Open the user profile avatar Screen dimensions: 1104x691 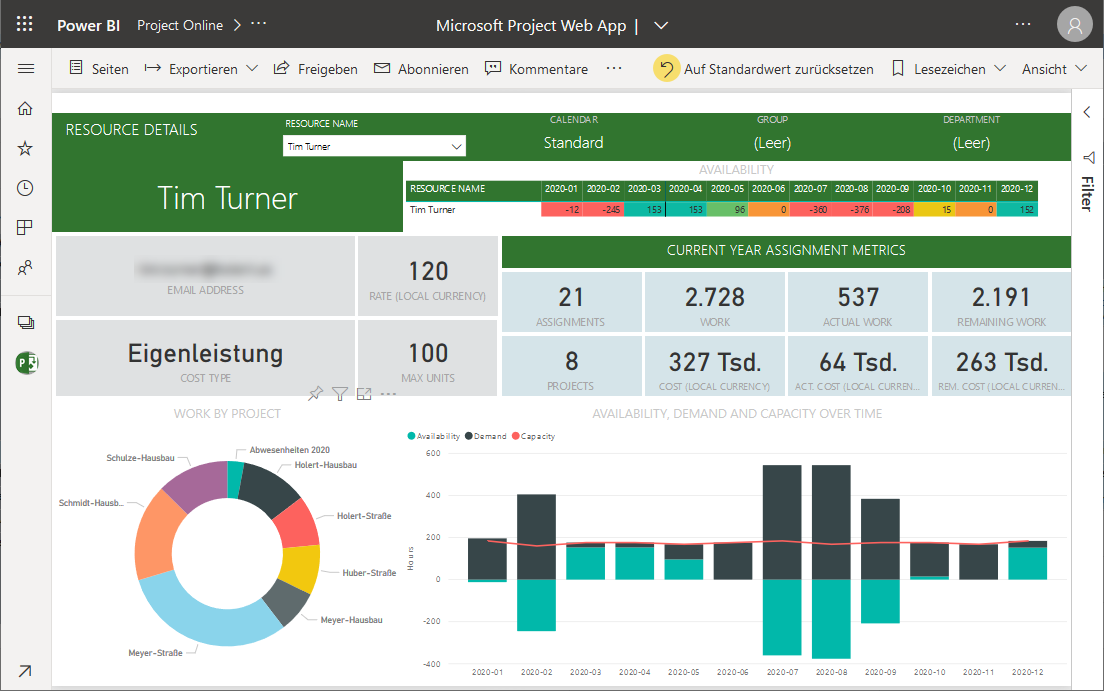click(1074, 25)
